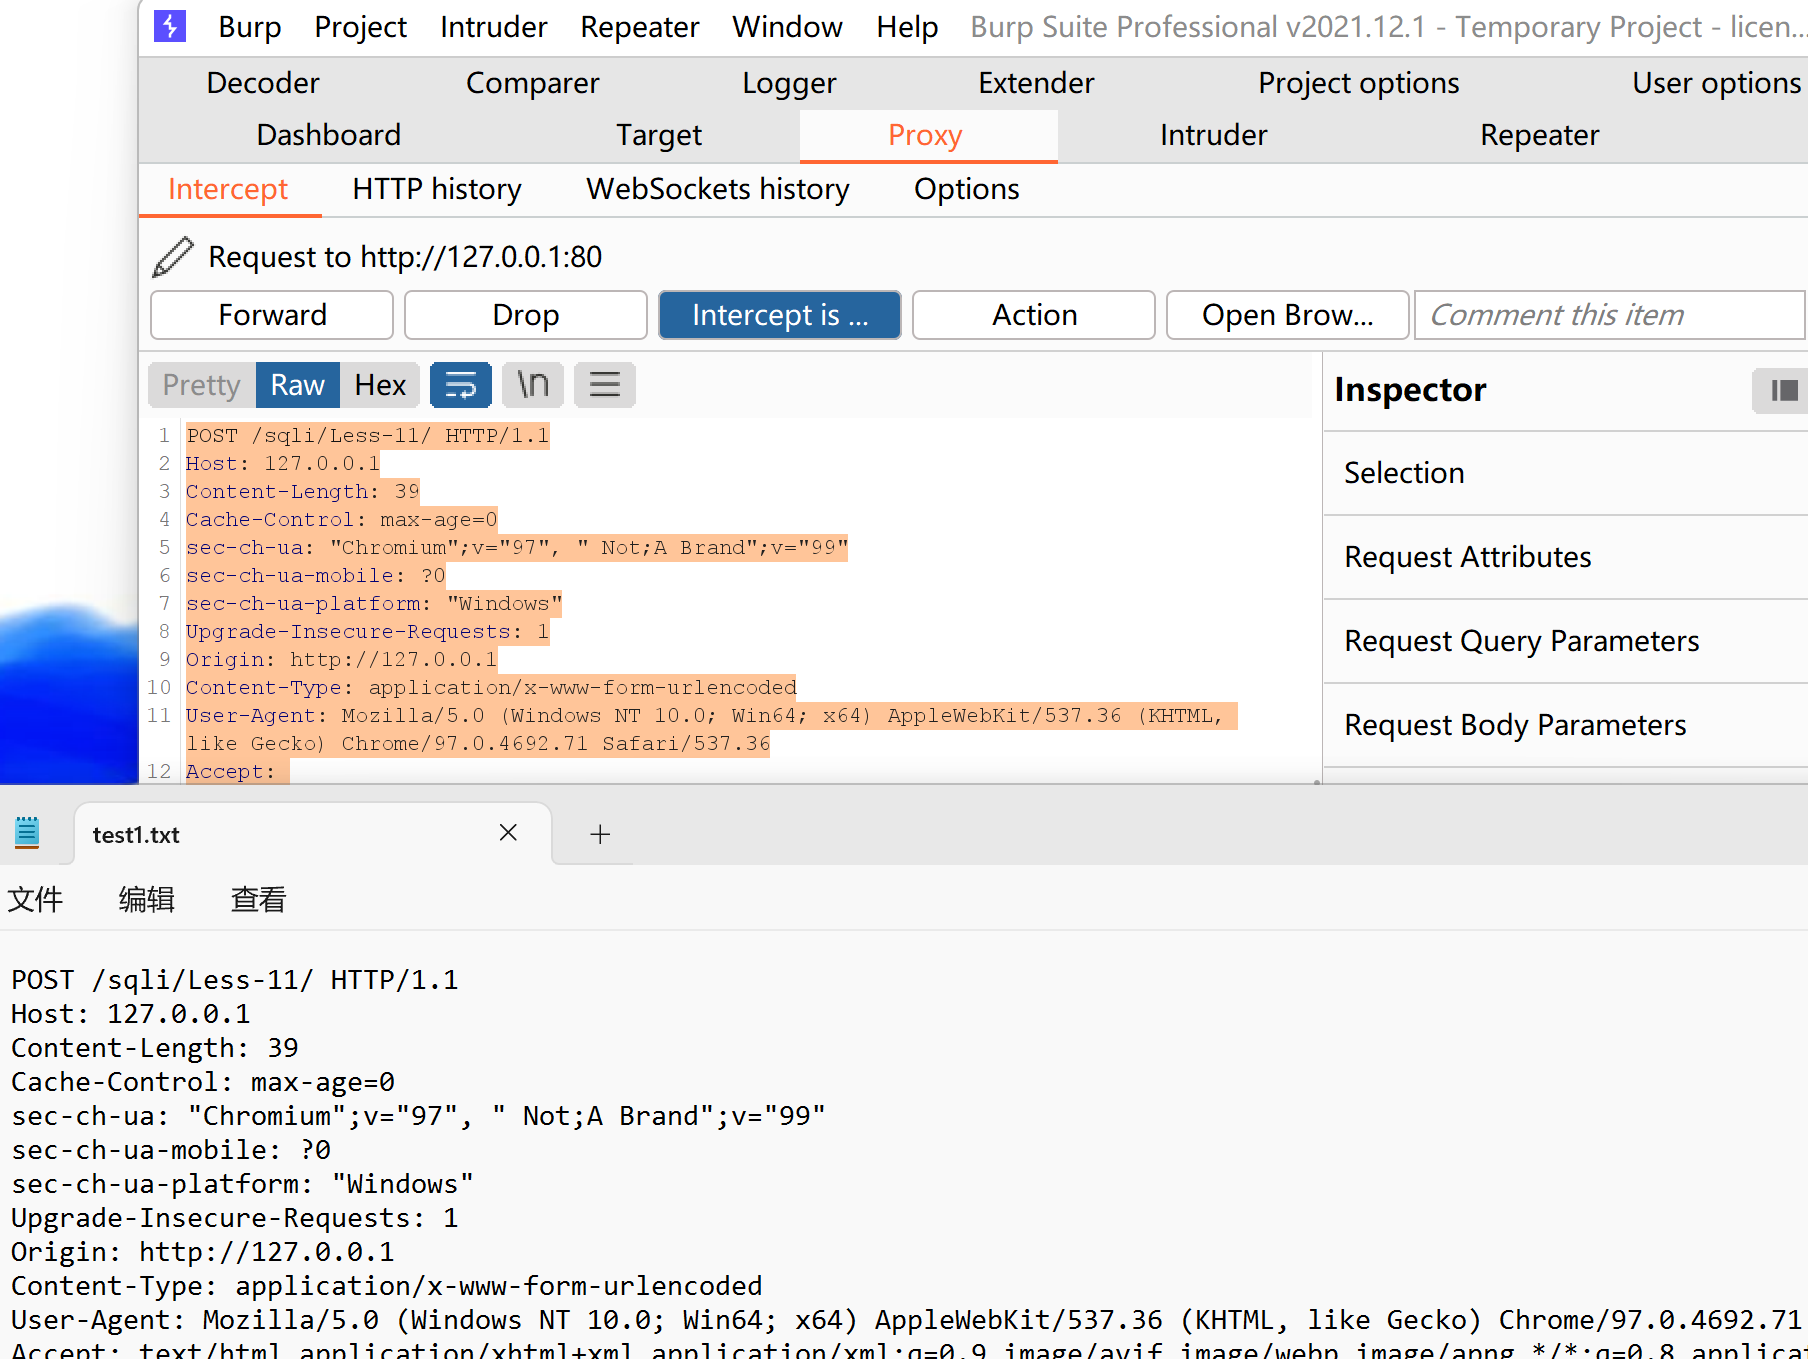Switch editor view to Raw
The image size is (1808, 1359).
[298, 385]
